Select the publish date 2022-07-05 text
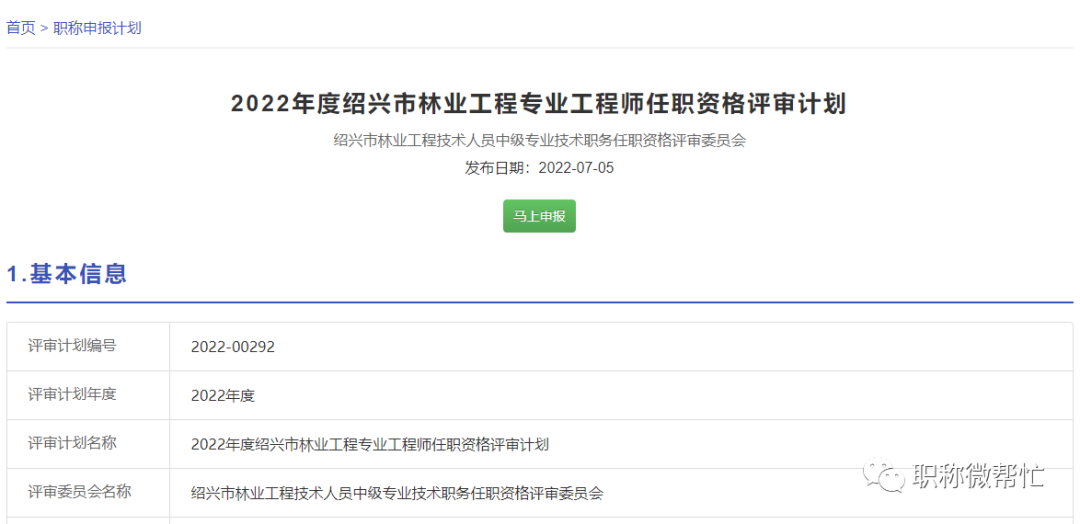Screen dimensions: 1080x524 tap(576, 168)
